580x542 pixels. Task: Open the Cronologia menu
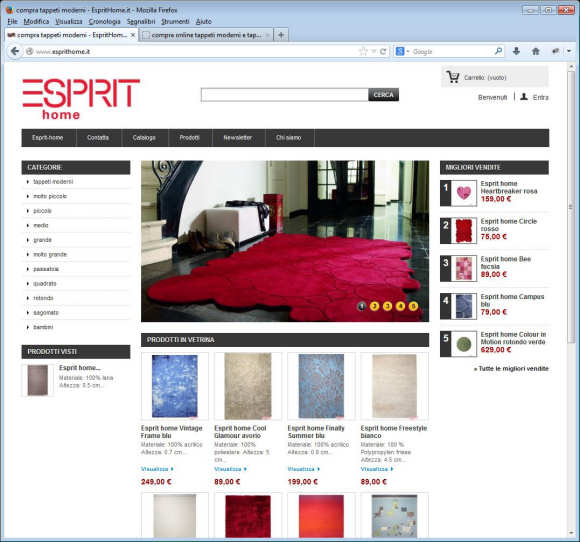pos(105,21)
